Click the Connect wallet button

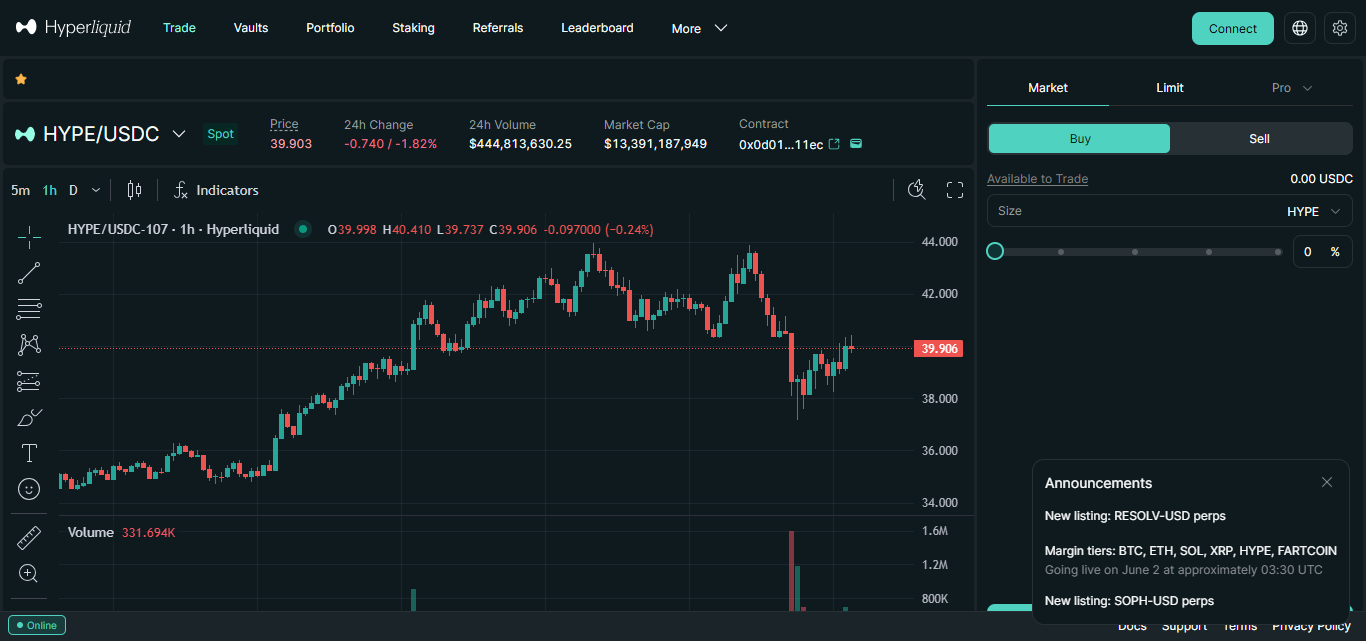(1233, 28)
